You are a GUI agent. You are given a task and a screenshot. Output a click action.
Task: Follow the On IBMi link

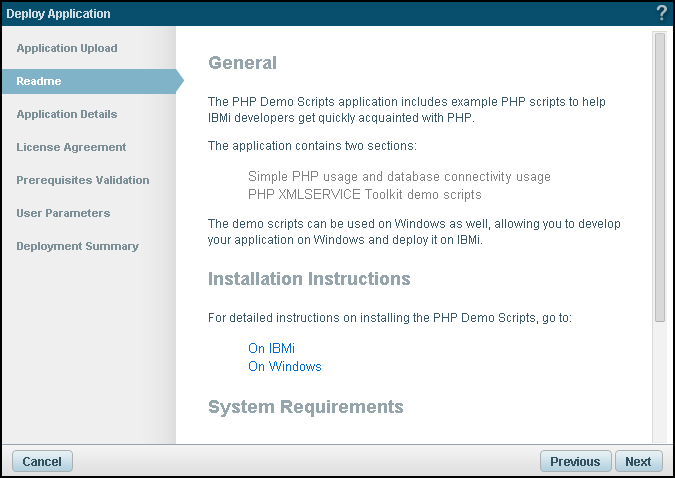[x=271, y=348]
